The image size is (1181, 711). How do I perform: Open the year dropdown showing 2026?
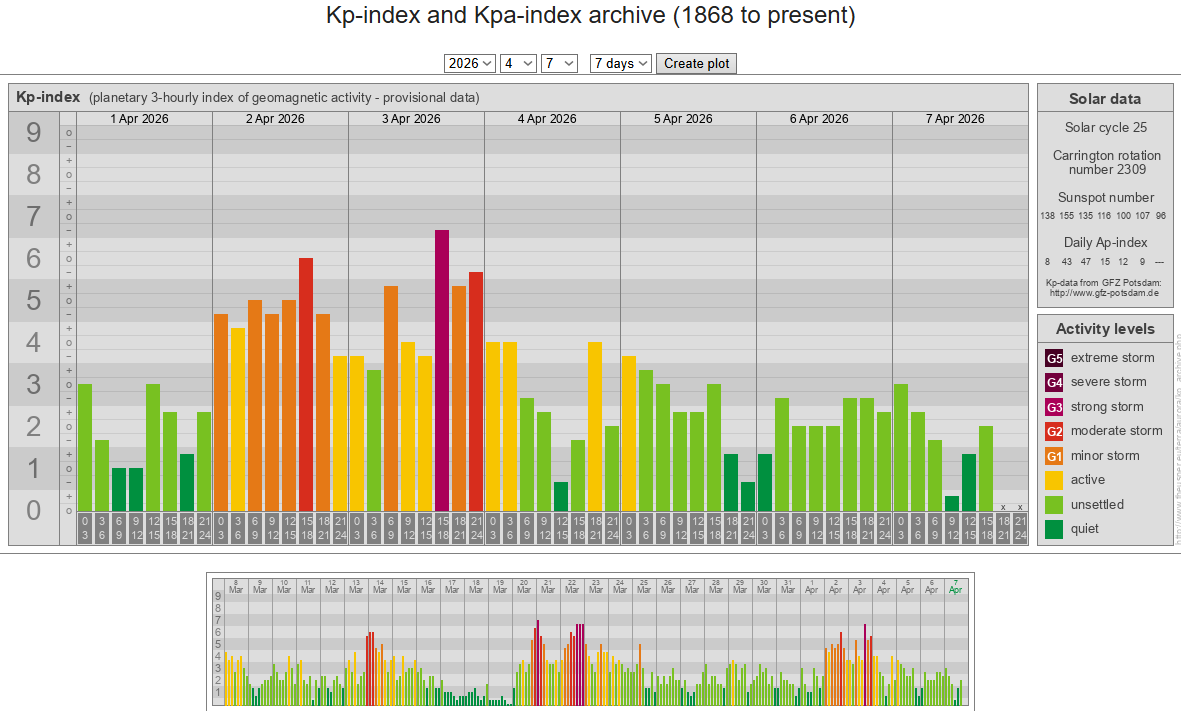(470, 63)
